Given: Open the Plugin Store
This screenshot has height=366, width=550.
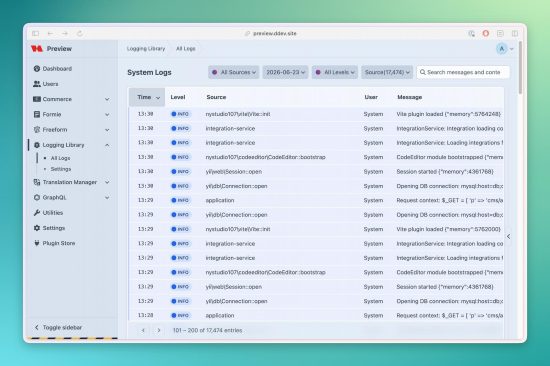Looking at the screenshot, I should click(x=54, y=243).
